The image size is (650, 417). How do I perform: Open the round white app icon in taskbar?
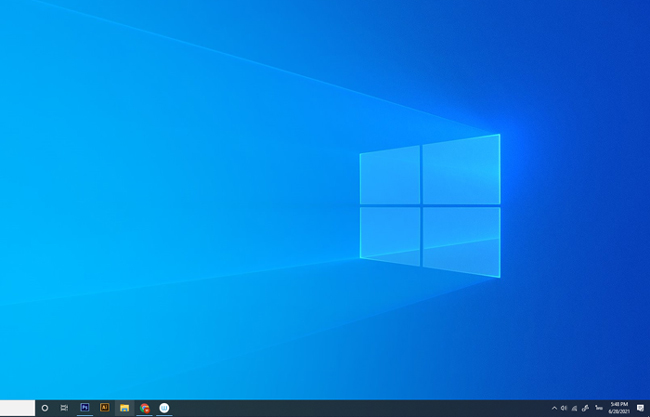click(x=164, y=408)
